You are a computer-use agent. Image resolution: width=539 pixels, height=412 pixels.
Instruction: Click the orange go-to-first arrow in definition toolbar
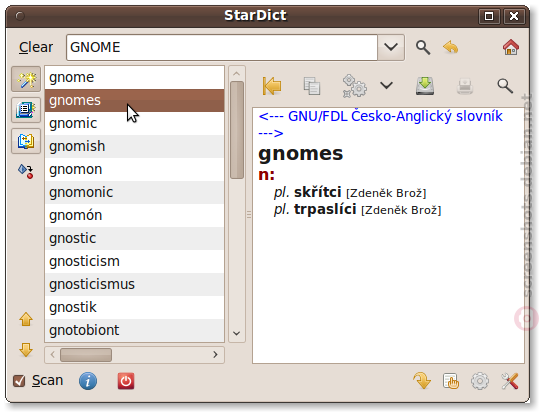[x=272, y=86]
